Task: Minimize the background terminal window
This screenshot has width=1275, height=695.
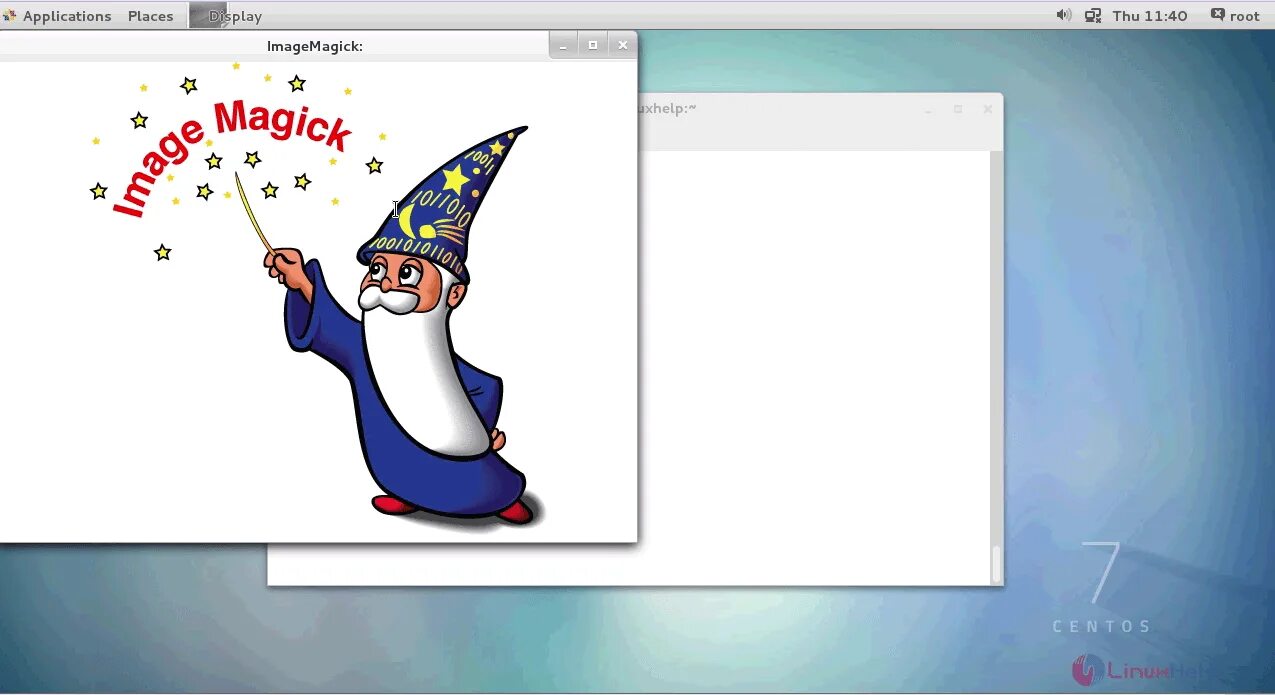Action: 928,109
